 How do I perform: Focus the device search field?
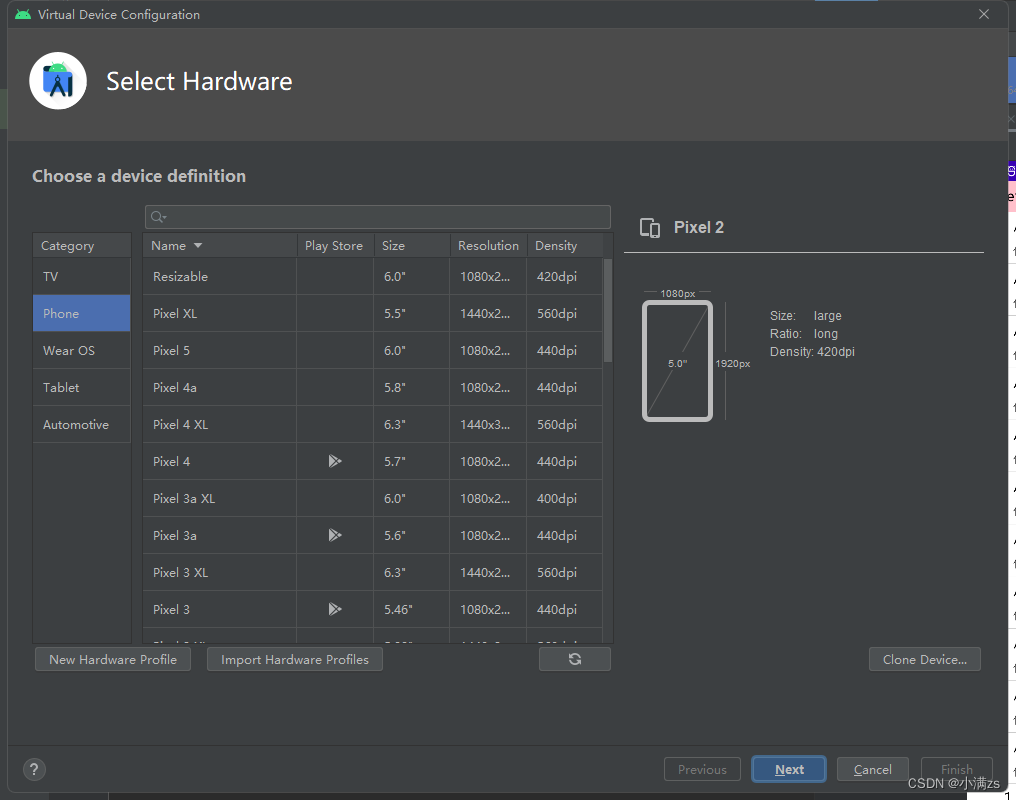(385, 217)
